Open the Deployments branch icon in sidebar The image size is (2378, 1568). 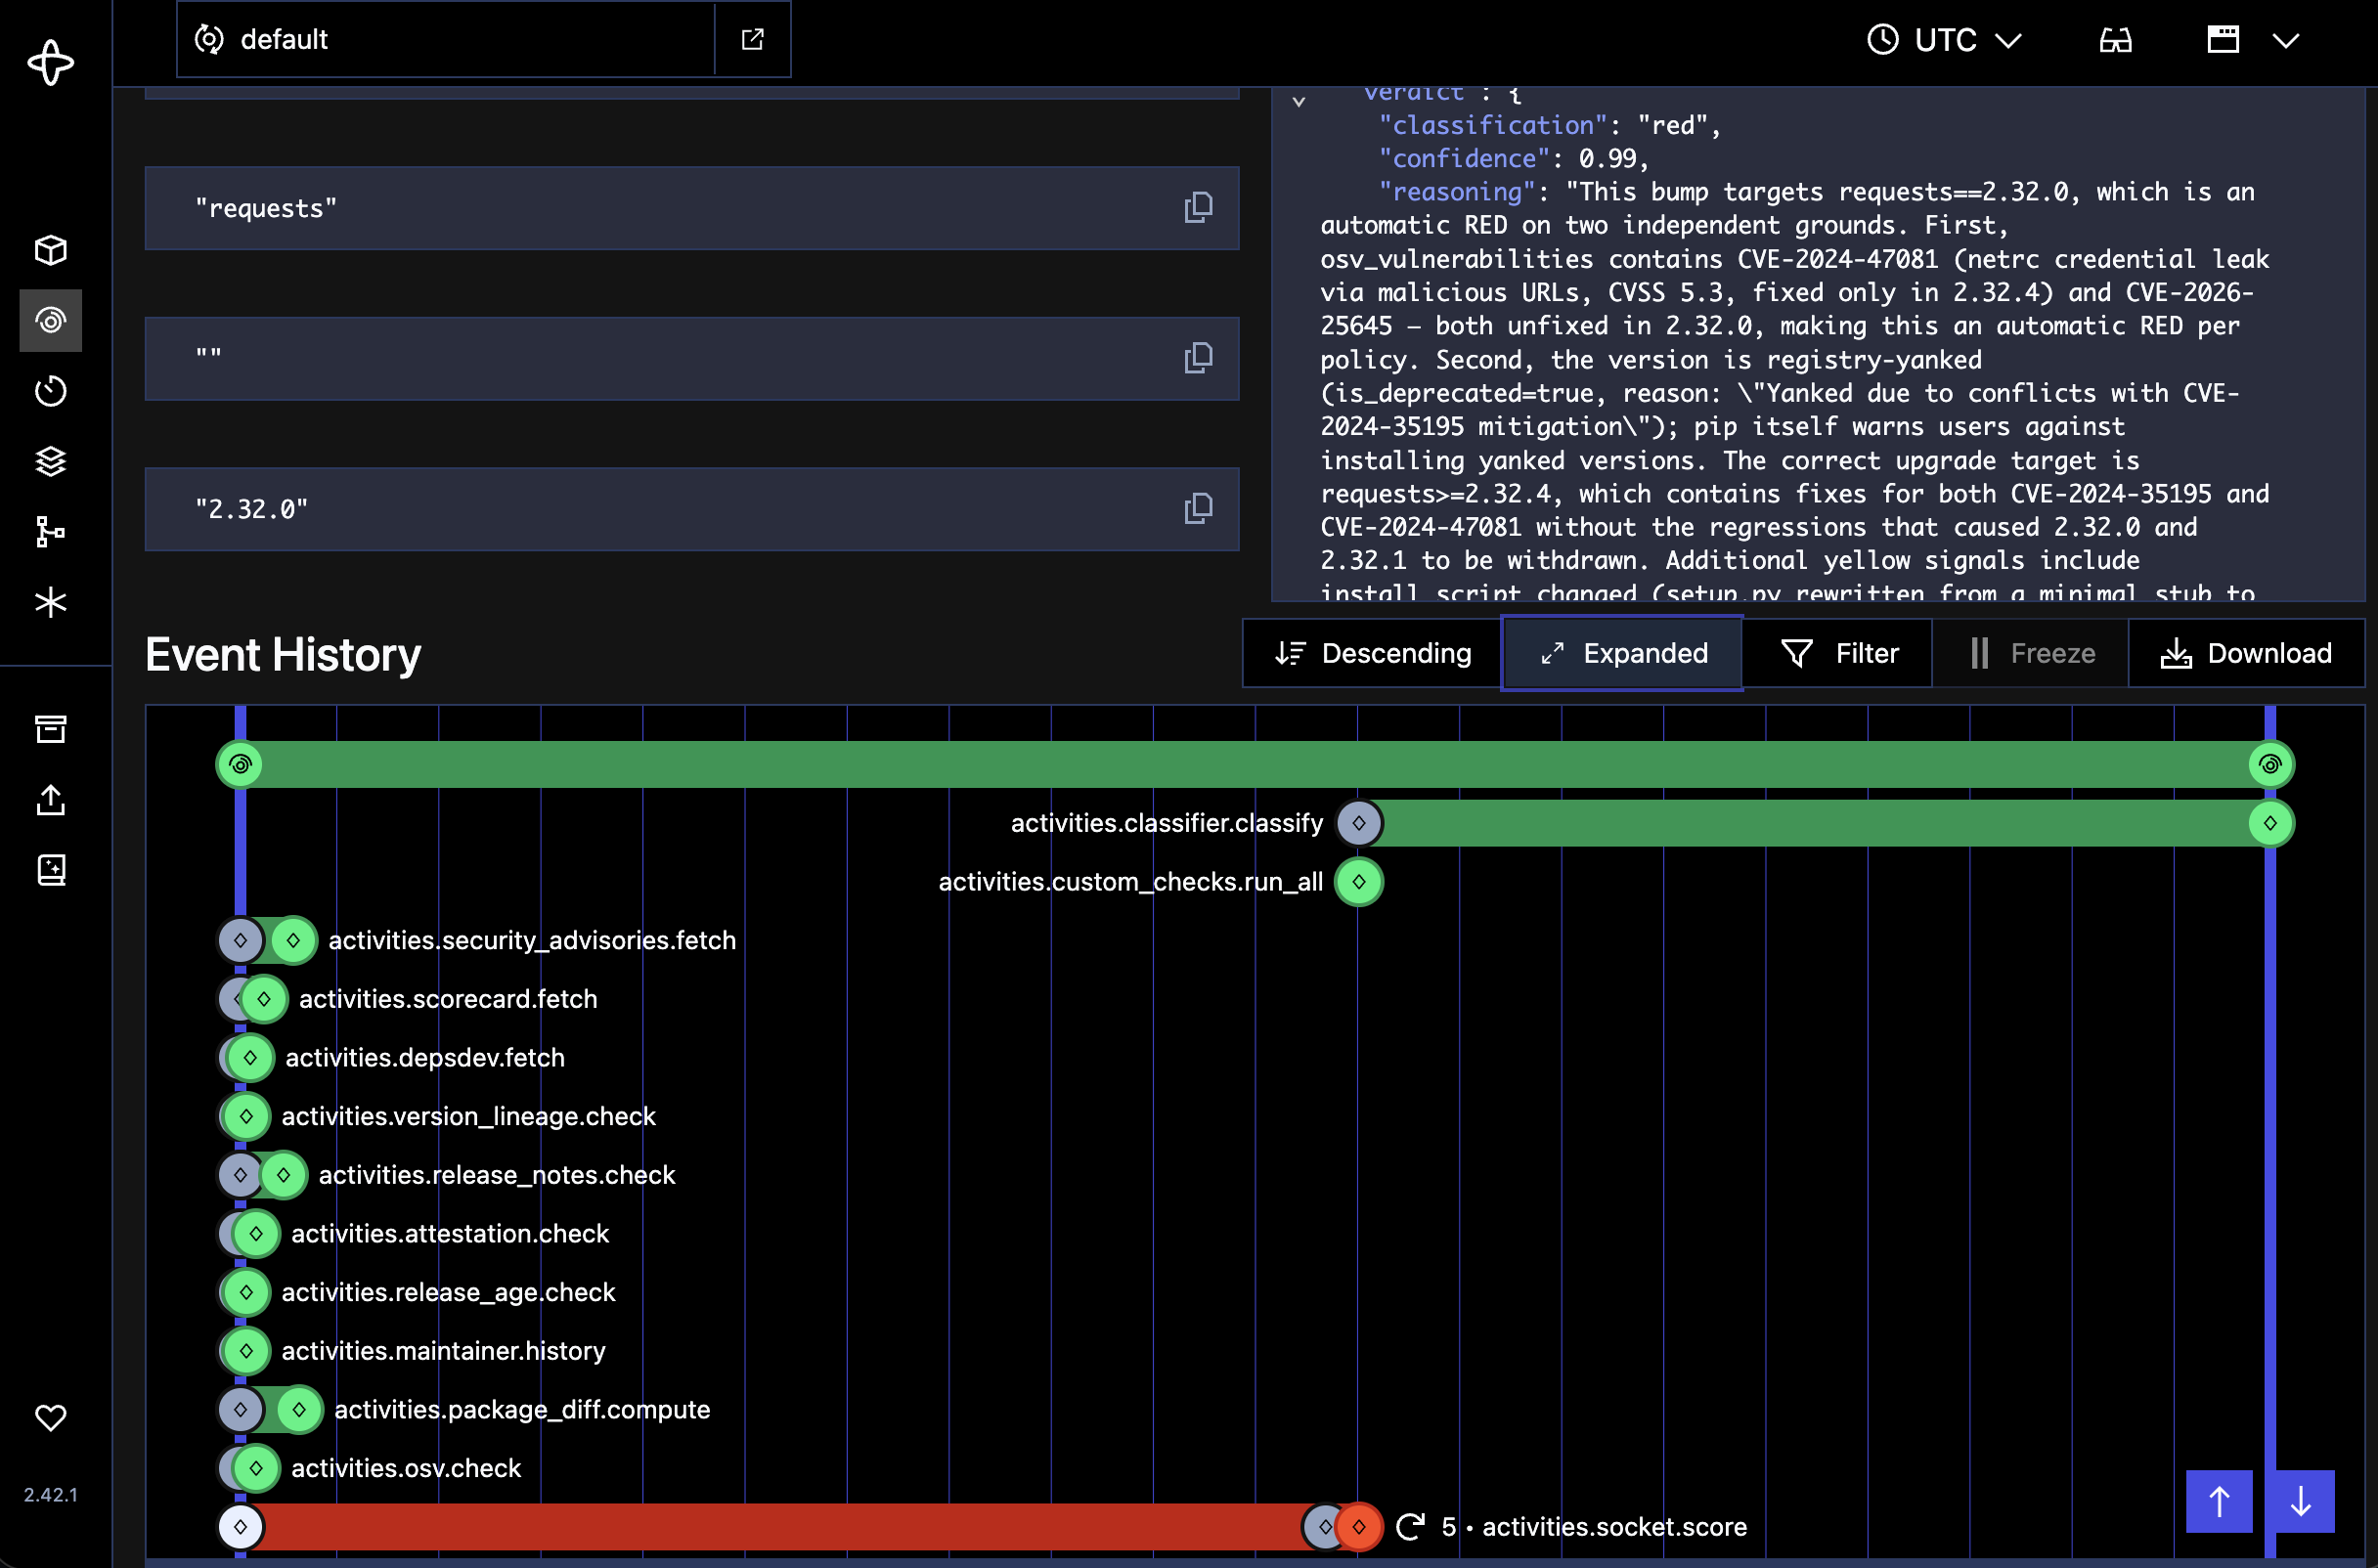pos(50,531)
